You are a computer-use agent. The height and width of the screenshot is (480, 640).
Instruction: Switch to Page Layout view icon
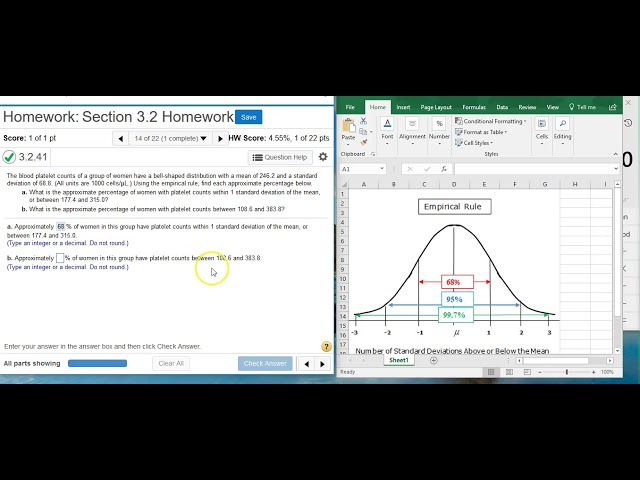point(509,372)
